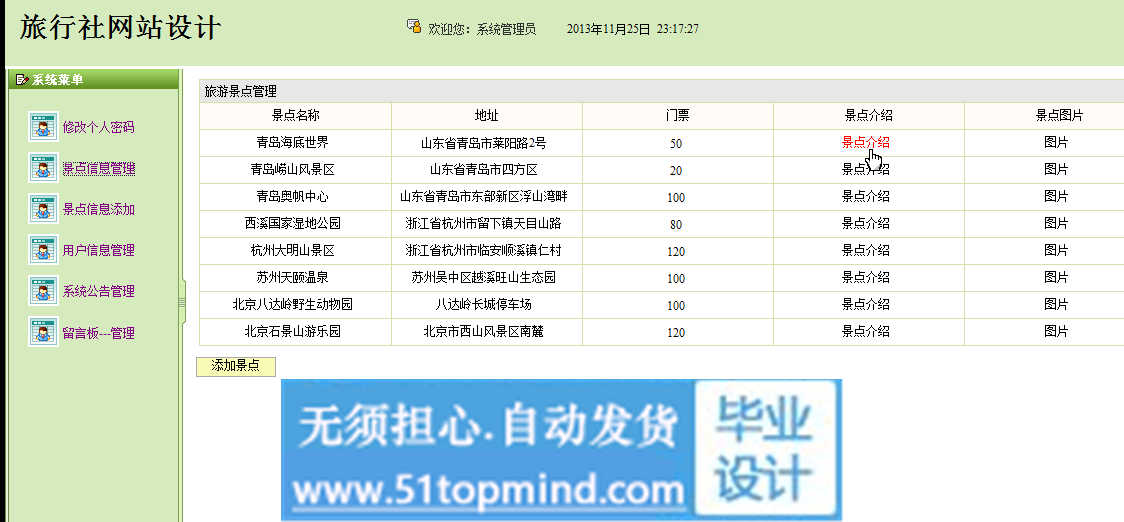Click the 系统管理员 welcome text
This screenshot has height=522, width=1124.
click(x=506, y=29)
